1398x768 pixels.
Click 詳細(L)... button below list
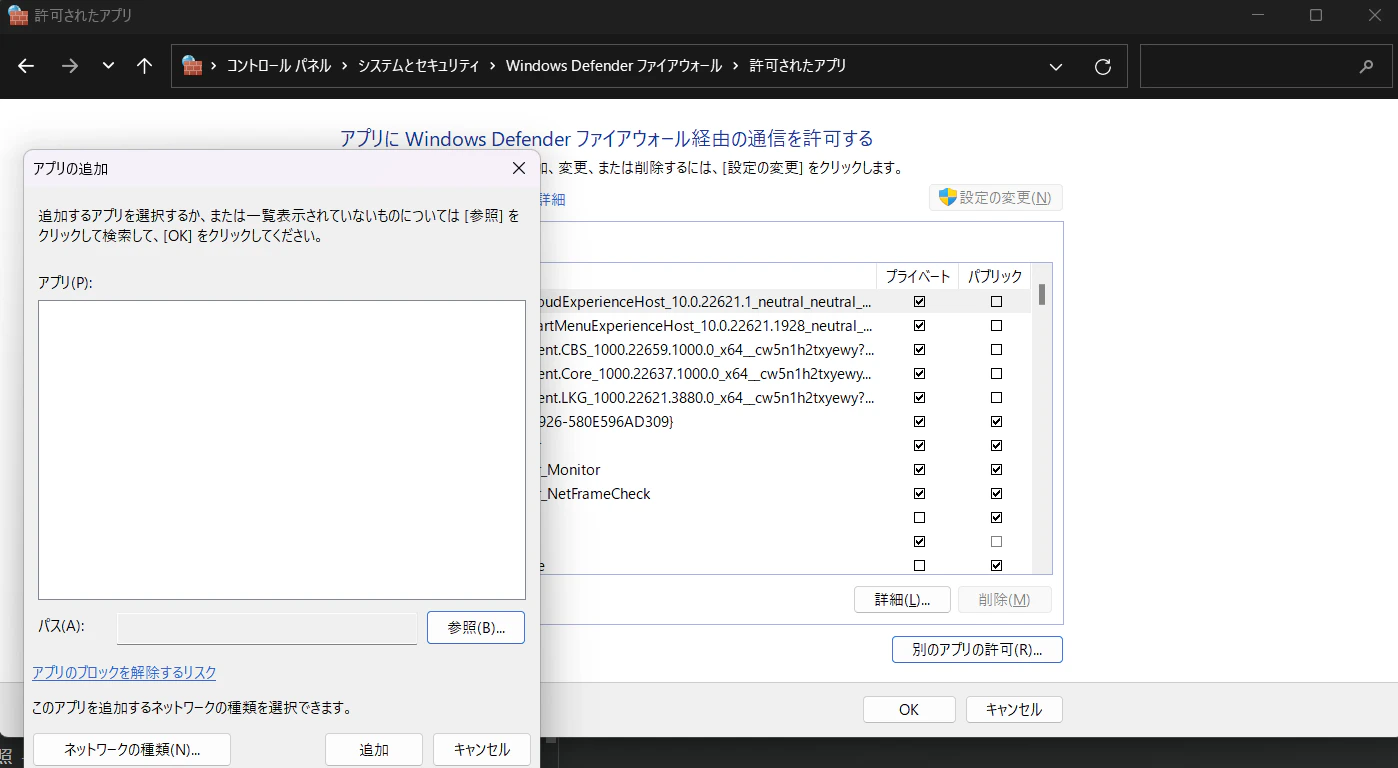(902, 600)
